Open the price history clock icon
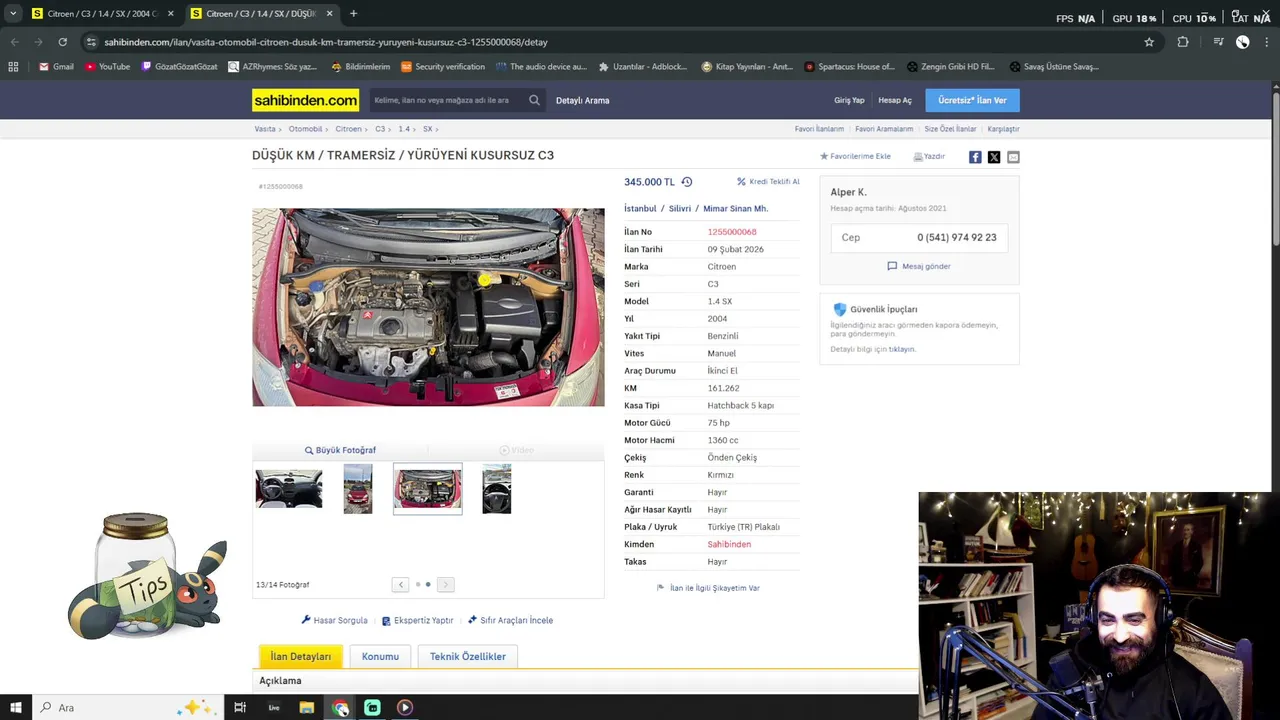This screenshot has width=1280, height=720. [687, 182]
